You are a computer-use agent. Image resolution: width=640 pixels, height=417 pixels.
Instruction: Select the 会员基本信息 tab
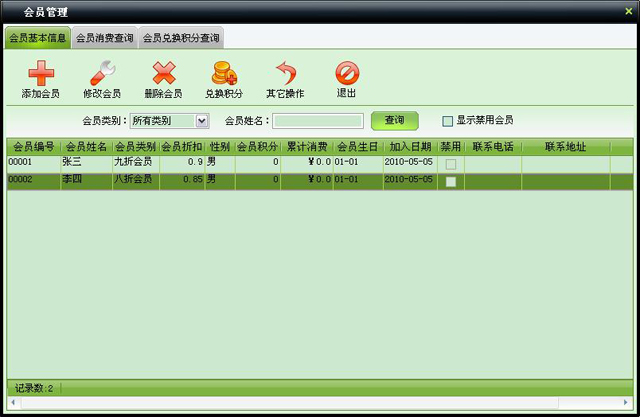(x=37, y=39)
